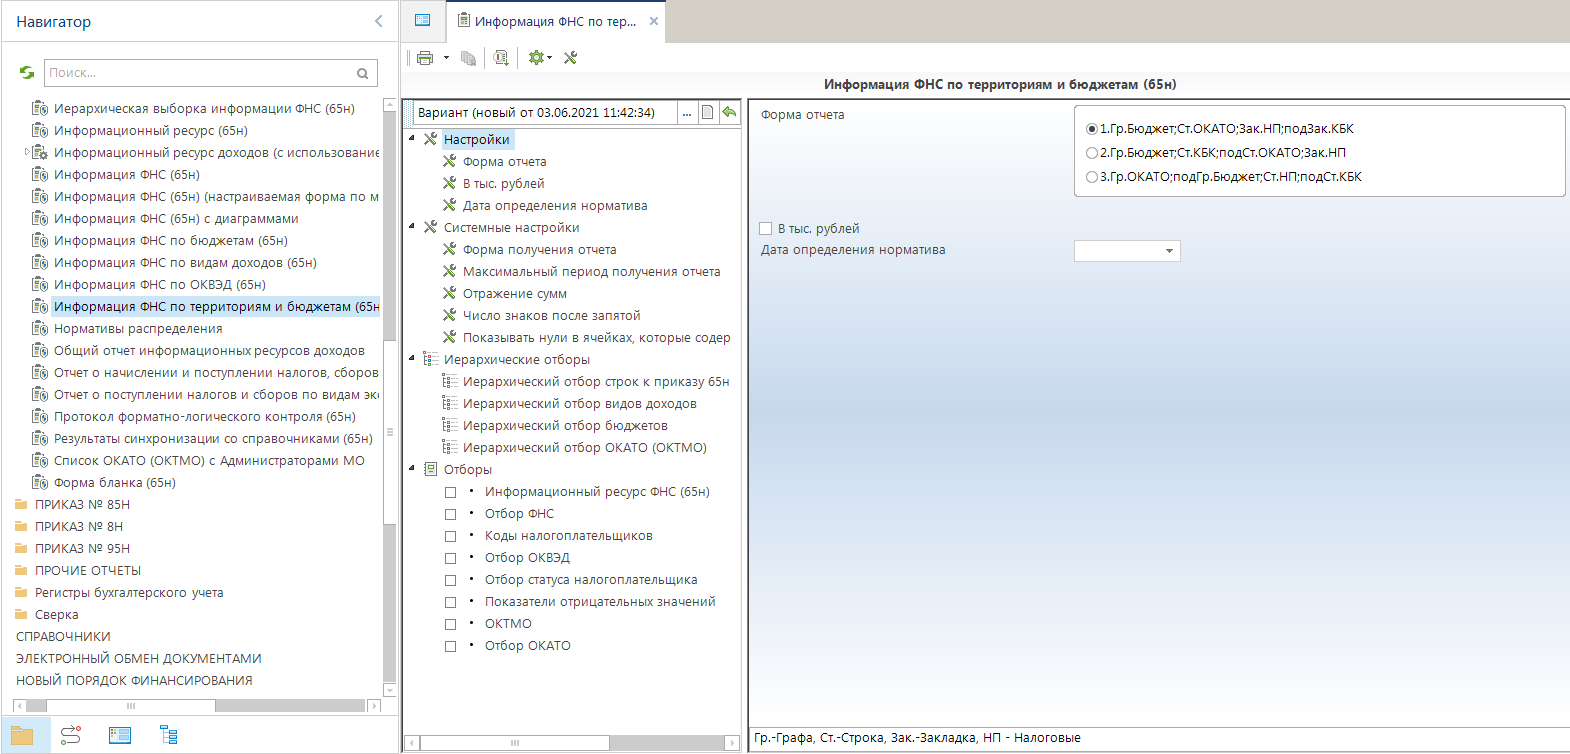Check the Отбор ОКАТО checkbox
The image size is (1570, 754).
point(450,646)
